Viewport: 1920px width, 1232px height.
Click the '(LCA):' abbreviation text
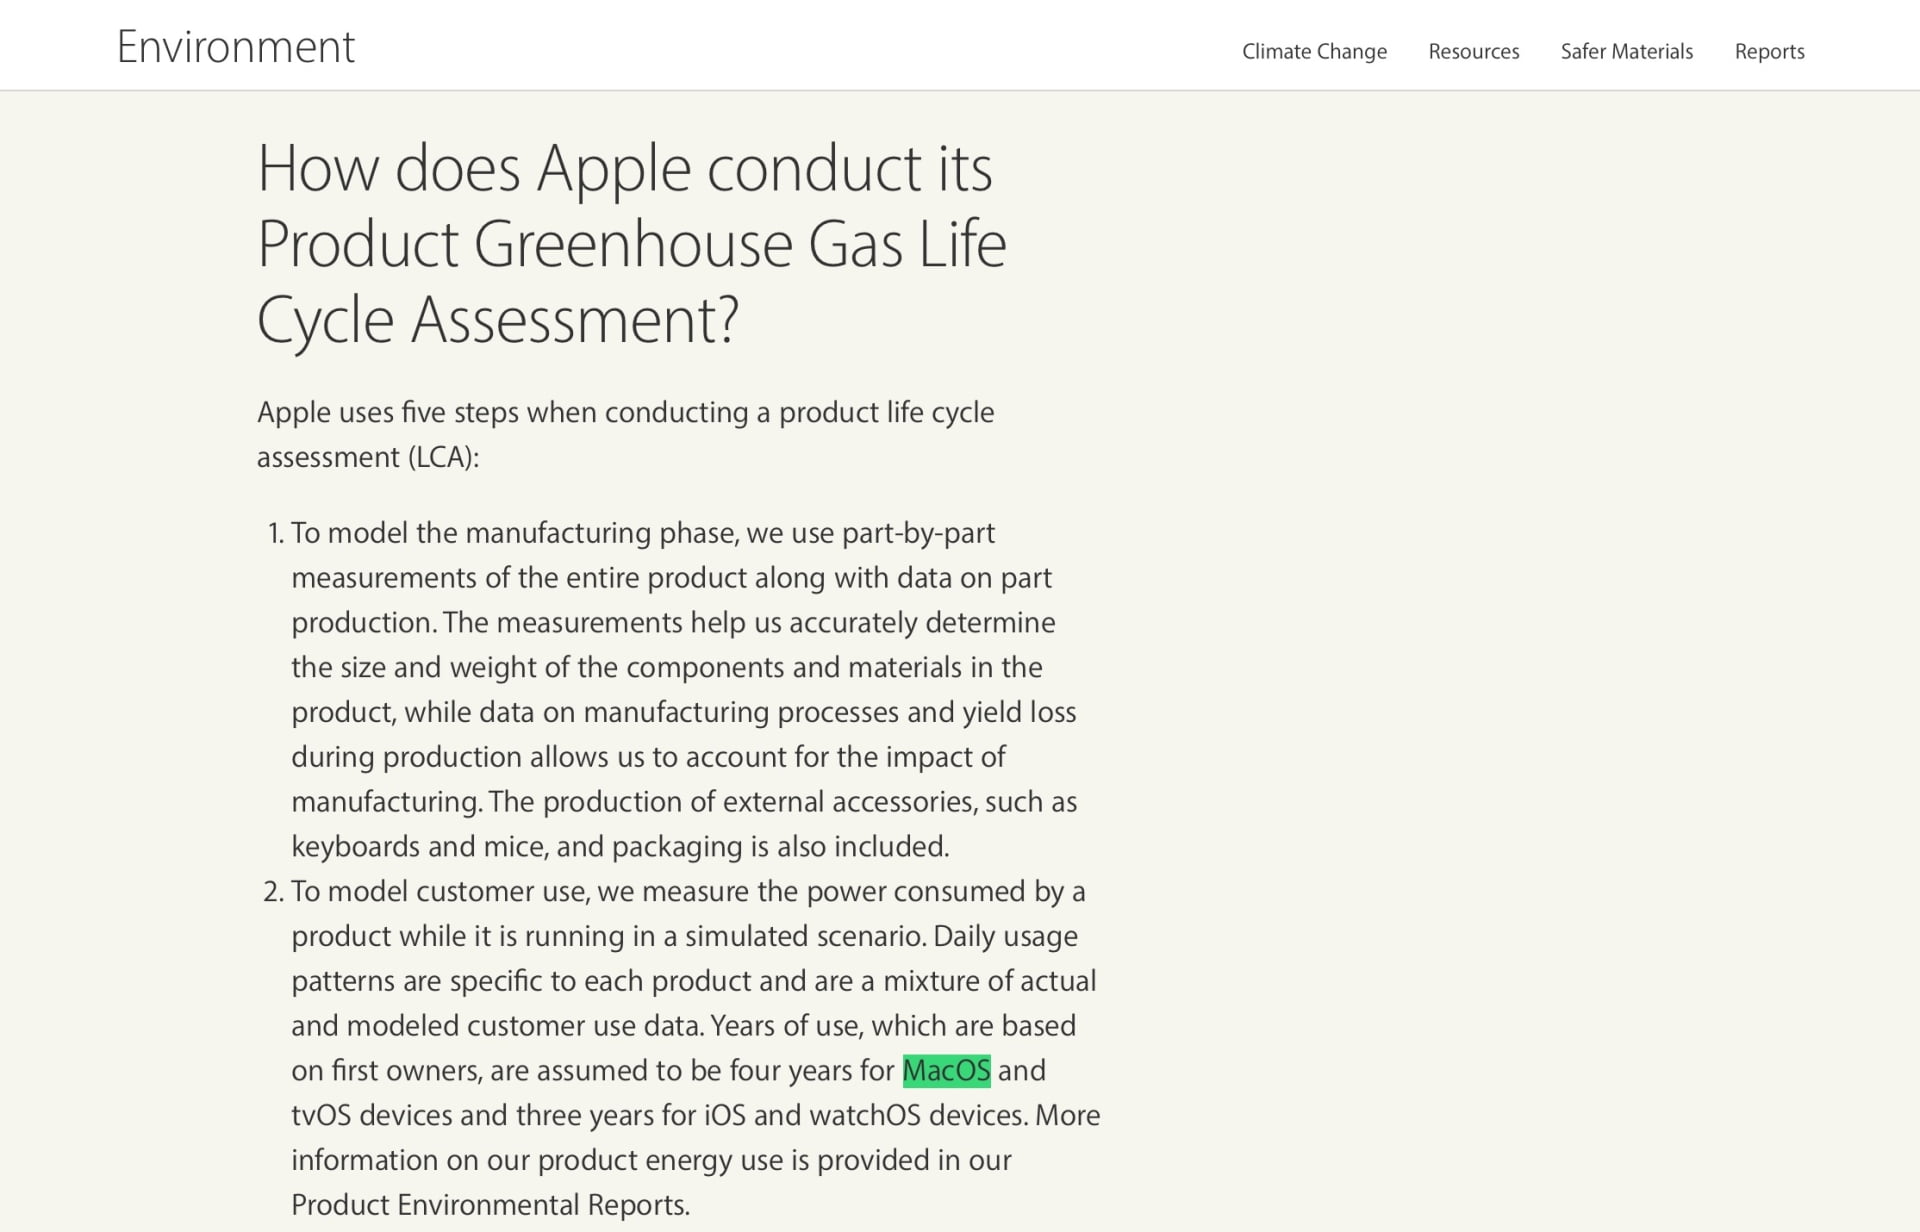pyautogui.click(x=443, y=457)
